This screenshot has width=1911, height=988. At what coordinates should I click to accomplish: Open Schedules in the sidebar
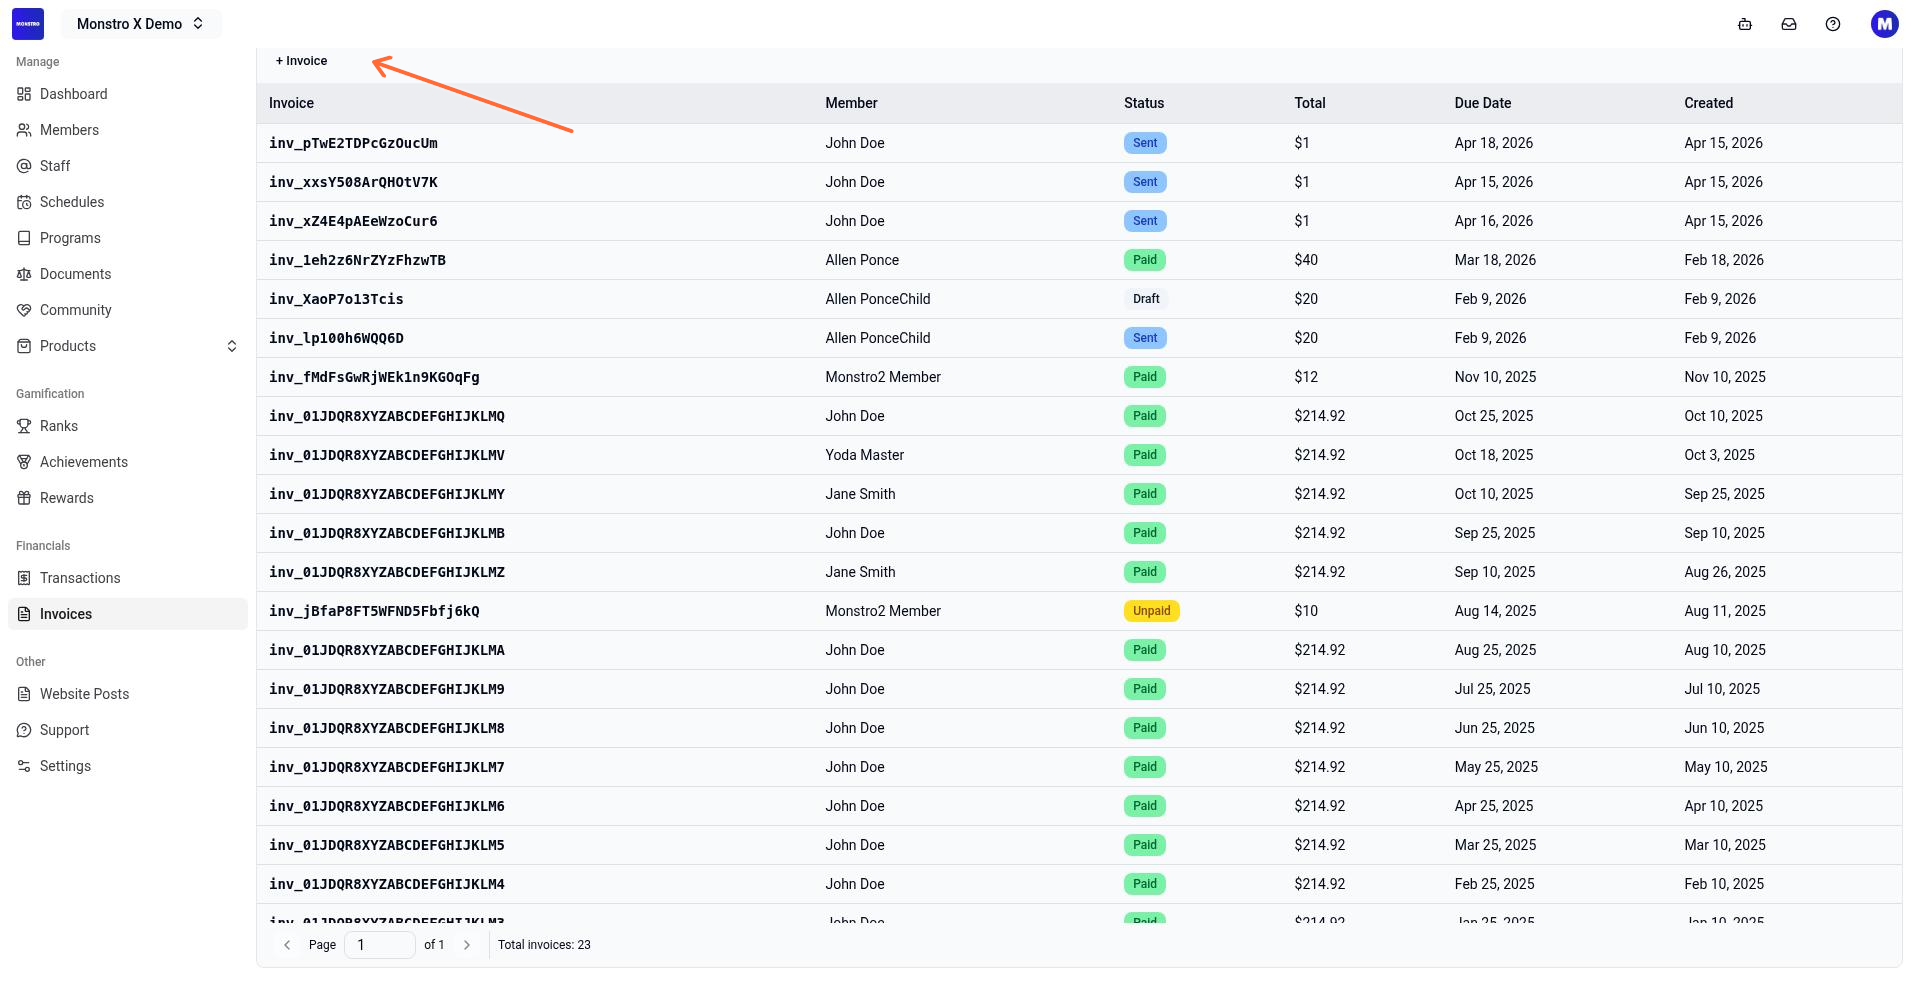click(x=128, y=202)
